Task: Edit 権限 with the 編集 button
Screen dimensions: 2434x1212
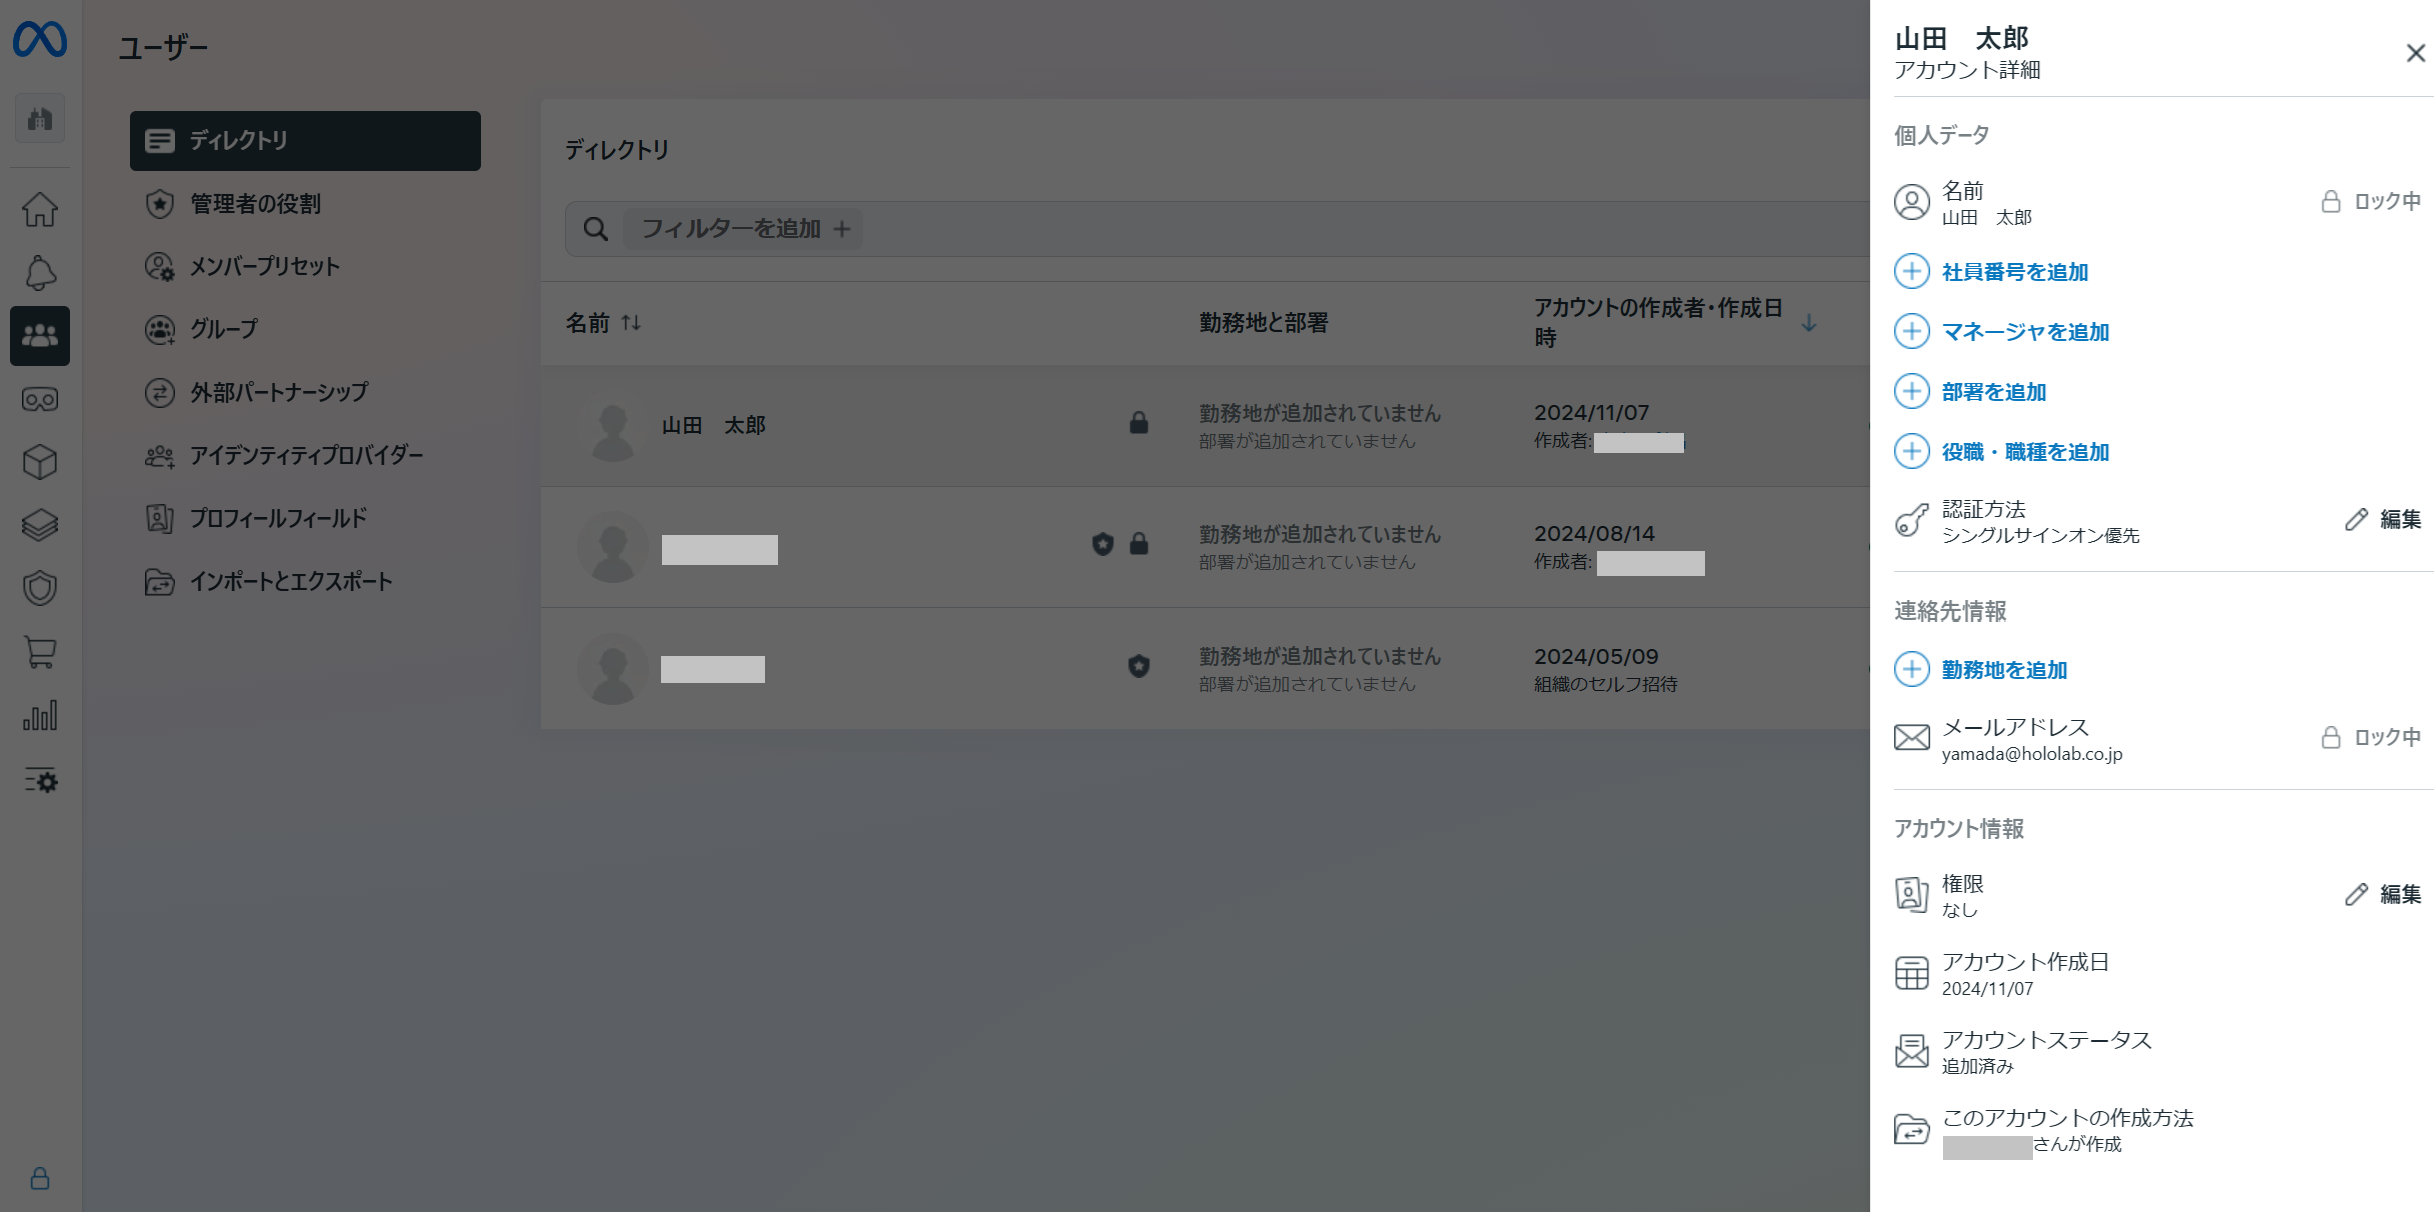Action: tap(2383, 894)
